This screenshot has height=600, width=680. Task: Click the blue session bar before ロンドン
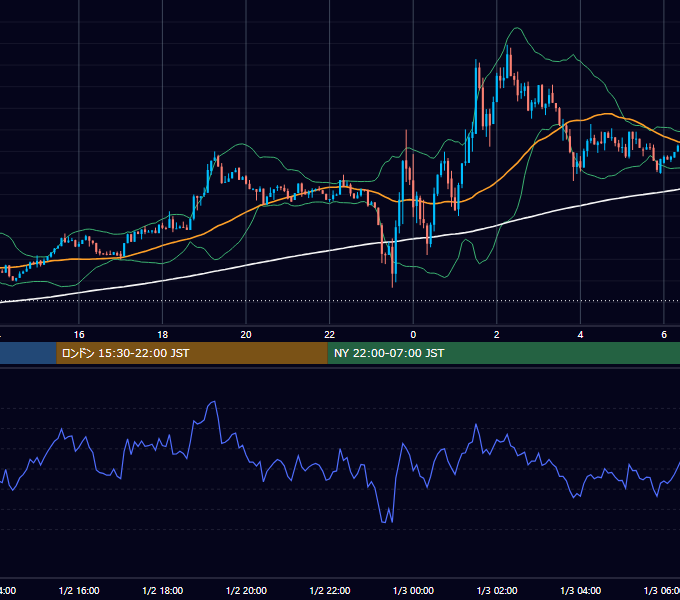tap(28, 353)
